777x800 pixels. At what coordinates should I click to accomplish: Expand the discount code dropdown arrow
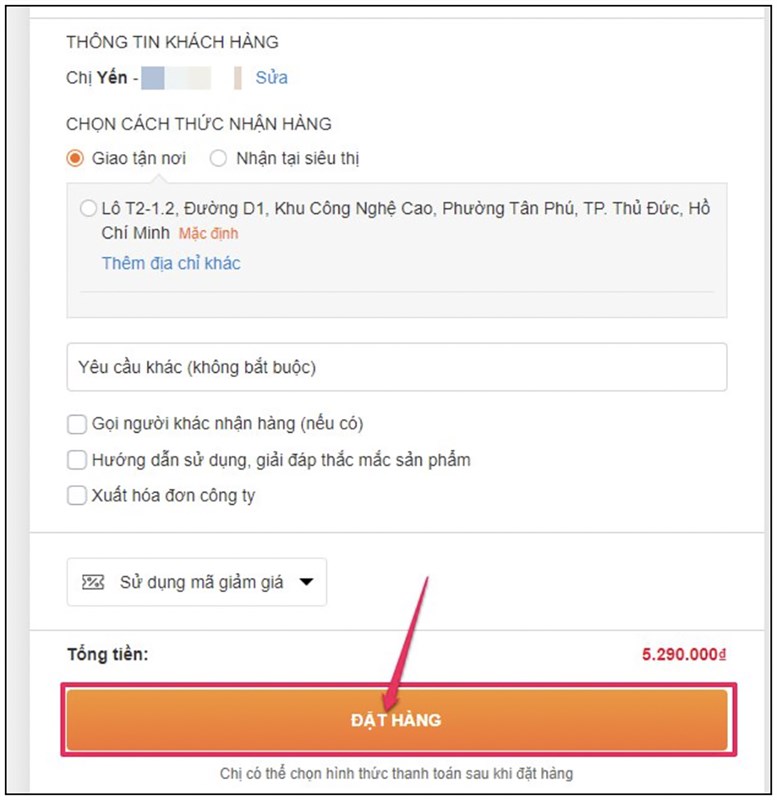tap(306, 582)
